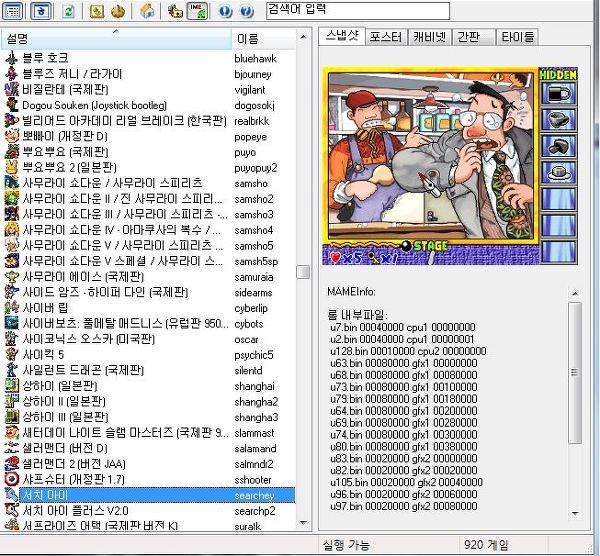Viewport: 600px width, 556px height.
Task: Click the samsh5sp name entry
Action: pyautogui.click(x=256, y=262)
